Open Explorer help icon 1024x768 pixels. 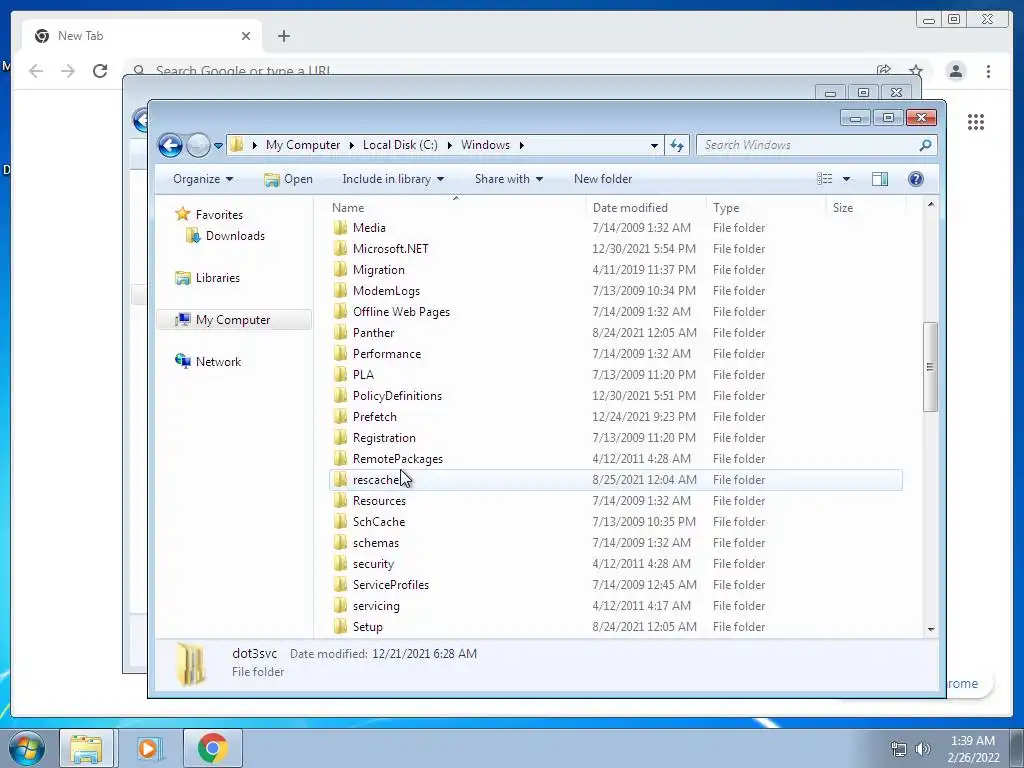[x=916, y=179]
